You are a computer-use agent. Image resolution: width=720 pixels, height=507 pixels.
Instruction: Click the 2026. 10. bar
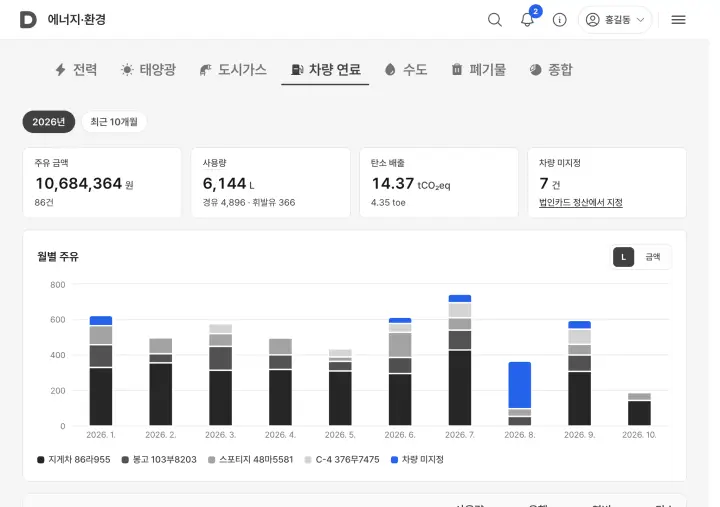[x=639, y=409]
